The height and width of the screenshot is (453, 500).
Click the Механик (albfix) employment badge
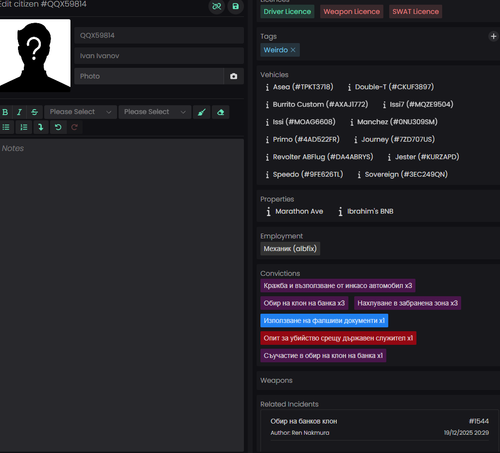290,249
